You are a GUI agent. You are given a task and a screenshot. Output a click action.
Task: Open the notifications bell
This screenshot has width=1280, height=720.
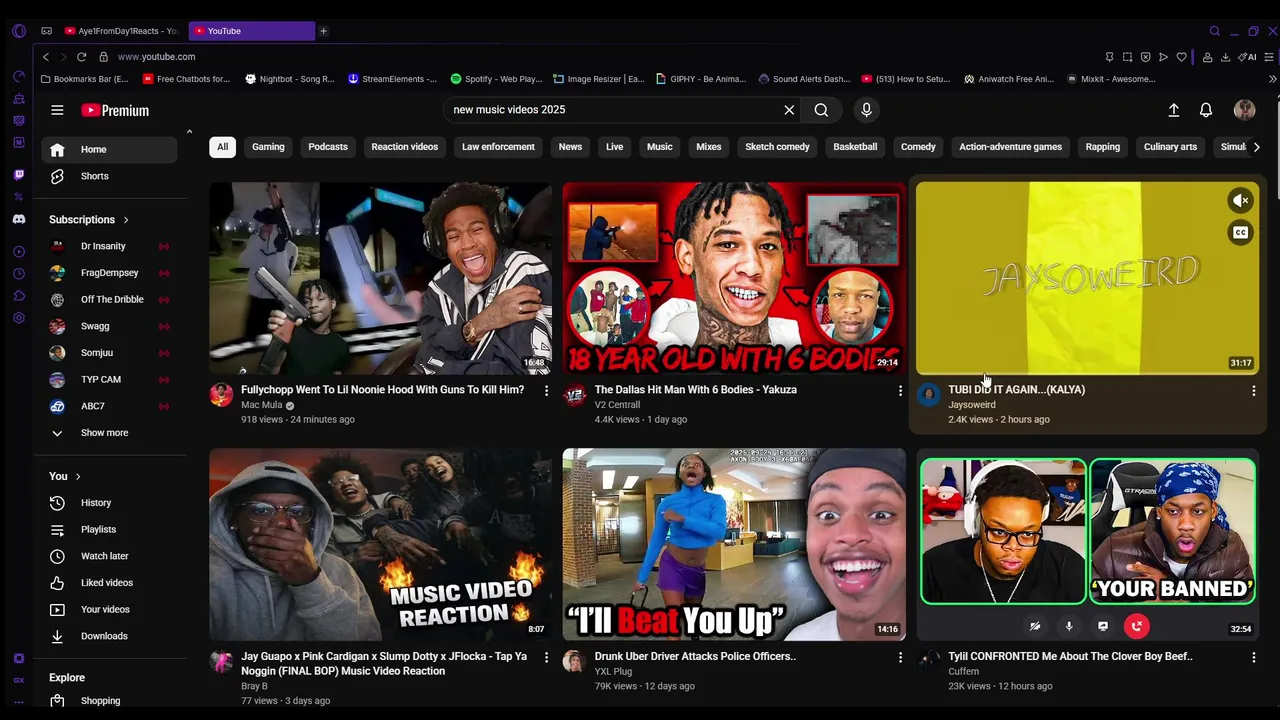coord(1206,110)
